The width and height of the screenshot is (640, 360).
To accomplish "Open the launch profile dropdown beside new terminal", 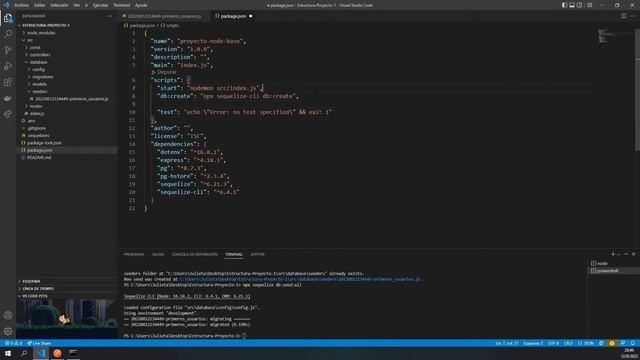I will (618, 254).
